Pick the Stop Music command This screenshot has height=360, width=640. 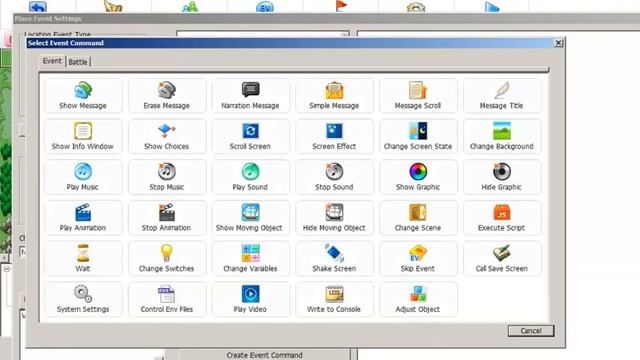[167, 178]
